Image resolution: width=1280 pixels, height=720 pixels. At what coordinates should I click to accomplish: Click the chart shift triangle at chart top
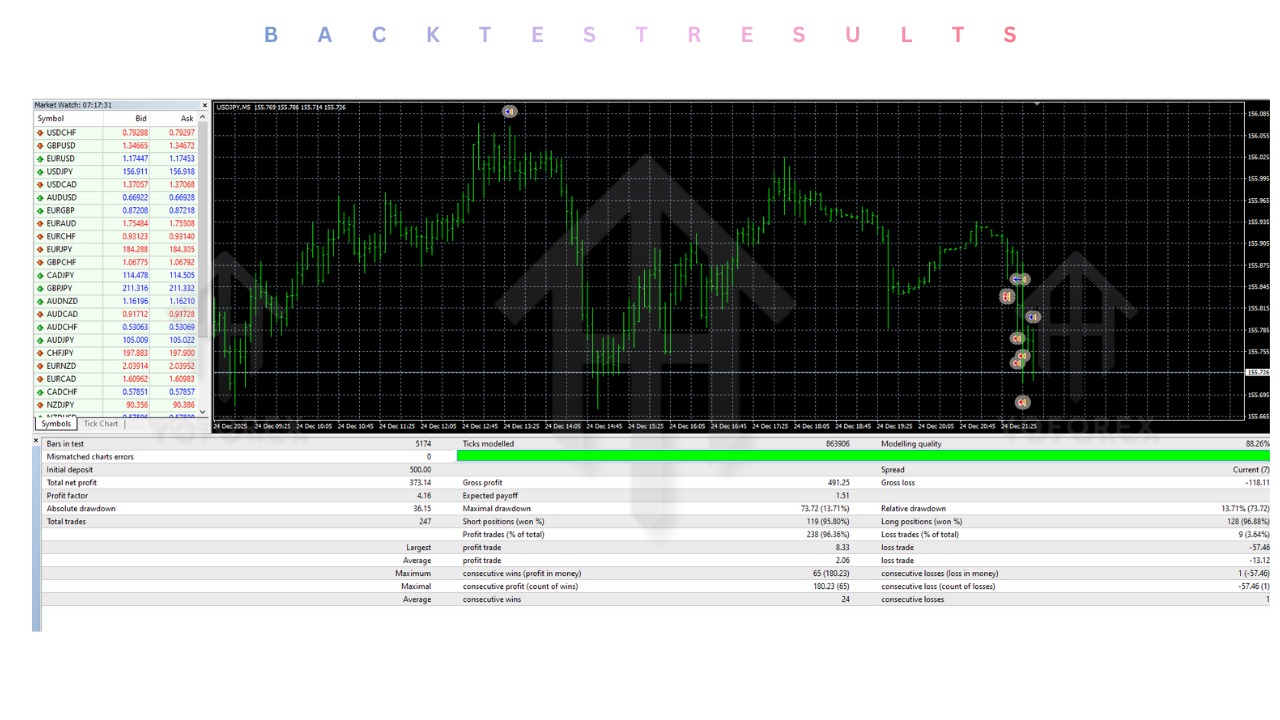(1037, 103)
